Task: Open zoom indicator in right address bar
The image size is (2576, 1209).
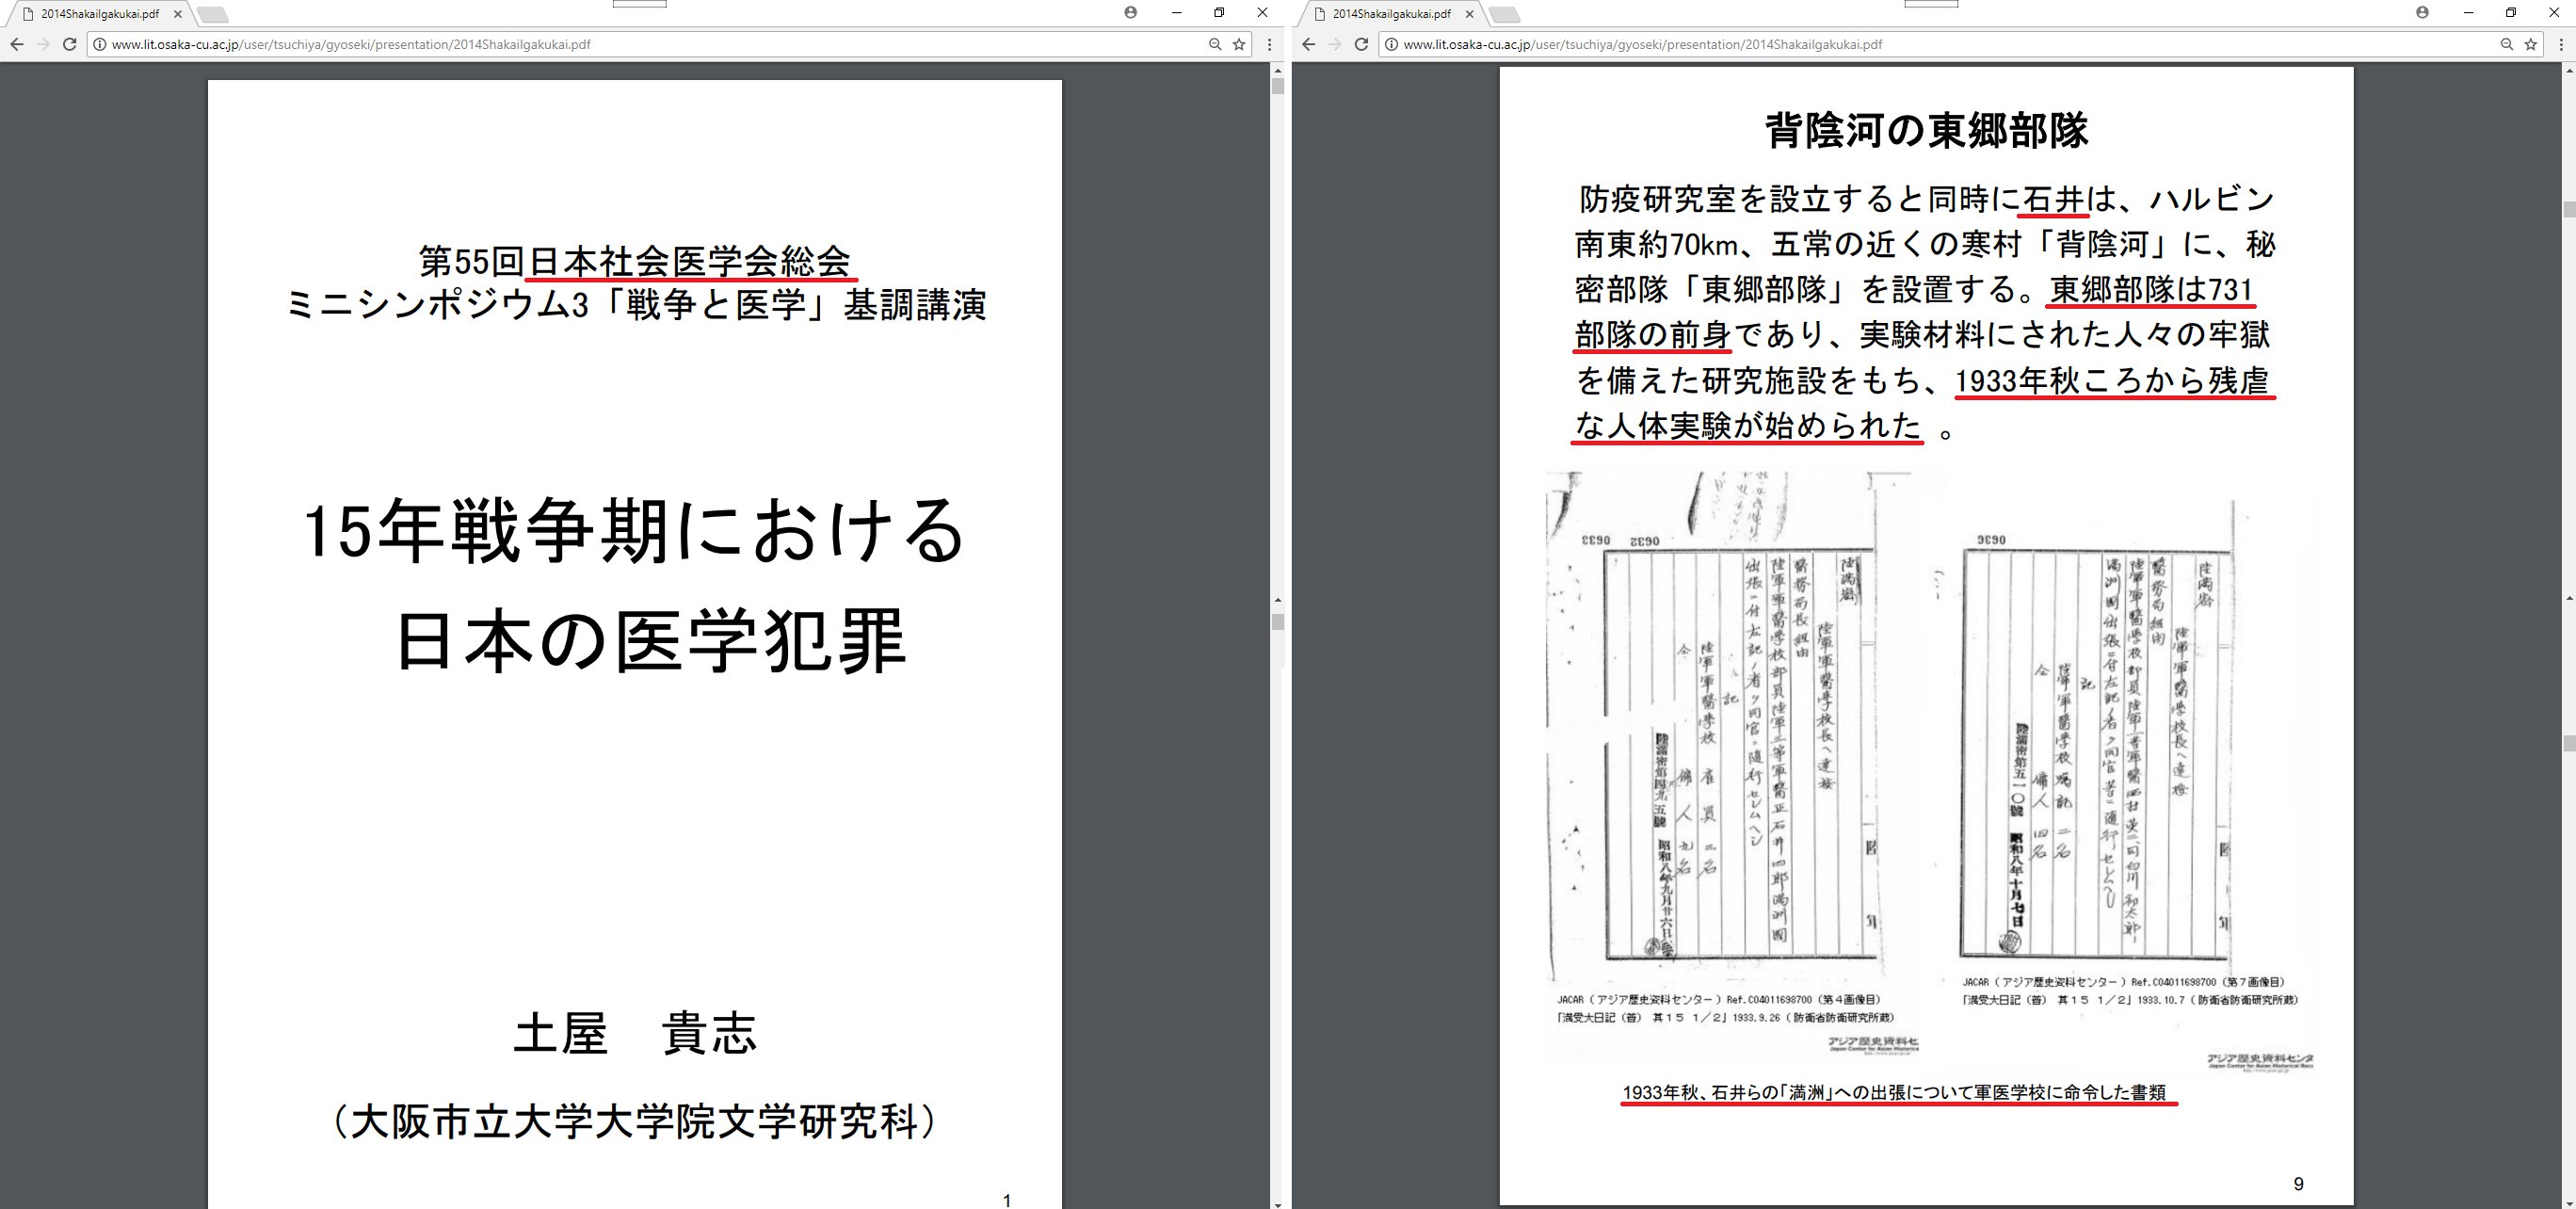Action: pos(2507,44)
